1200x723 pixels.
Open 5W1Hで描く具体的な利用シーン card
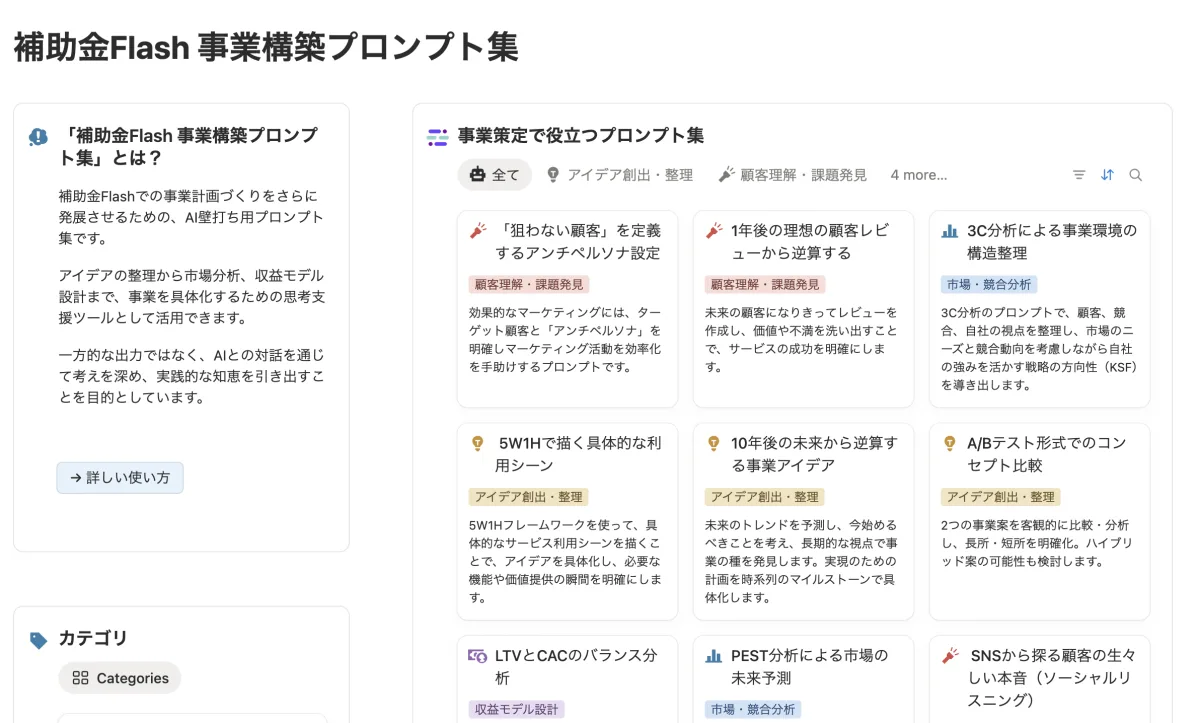click(x=567, y=522)
